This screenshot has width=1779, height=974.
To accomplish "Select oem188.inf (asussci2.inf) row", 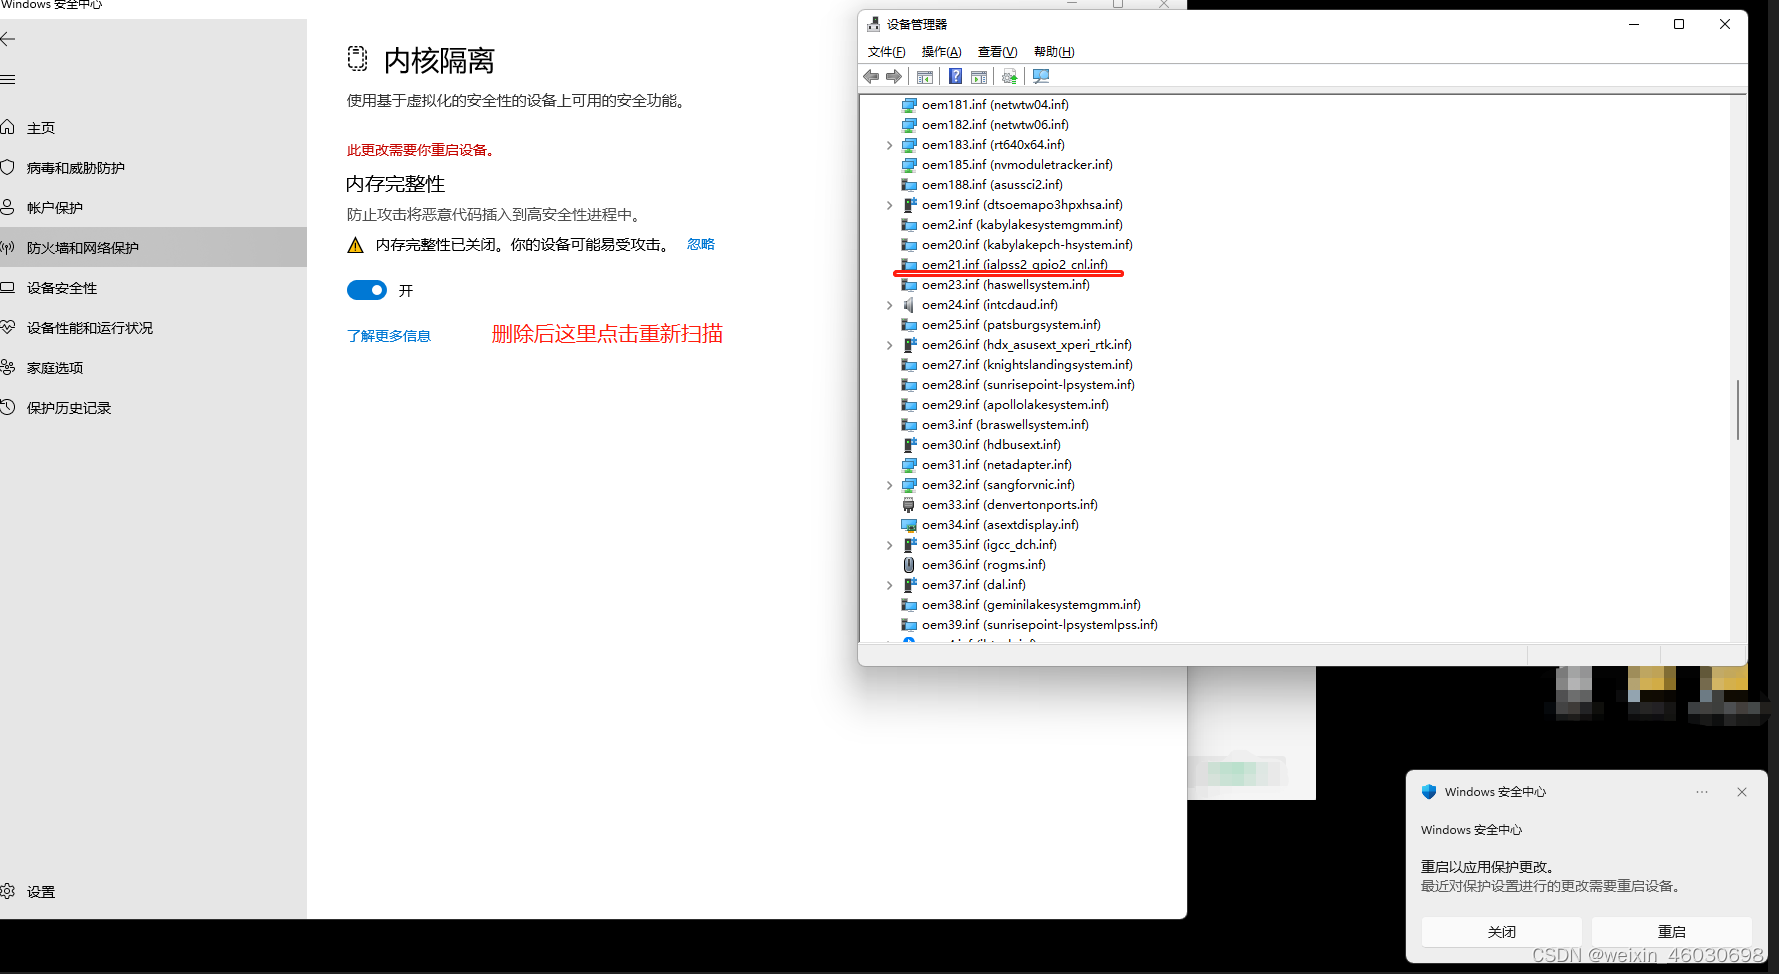I will 982,185.
